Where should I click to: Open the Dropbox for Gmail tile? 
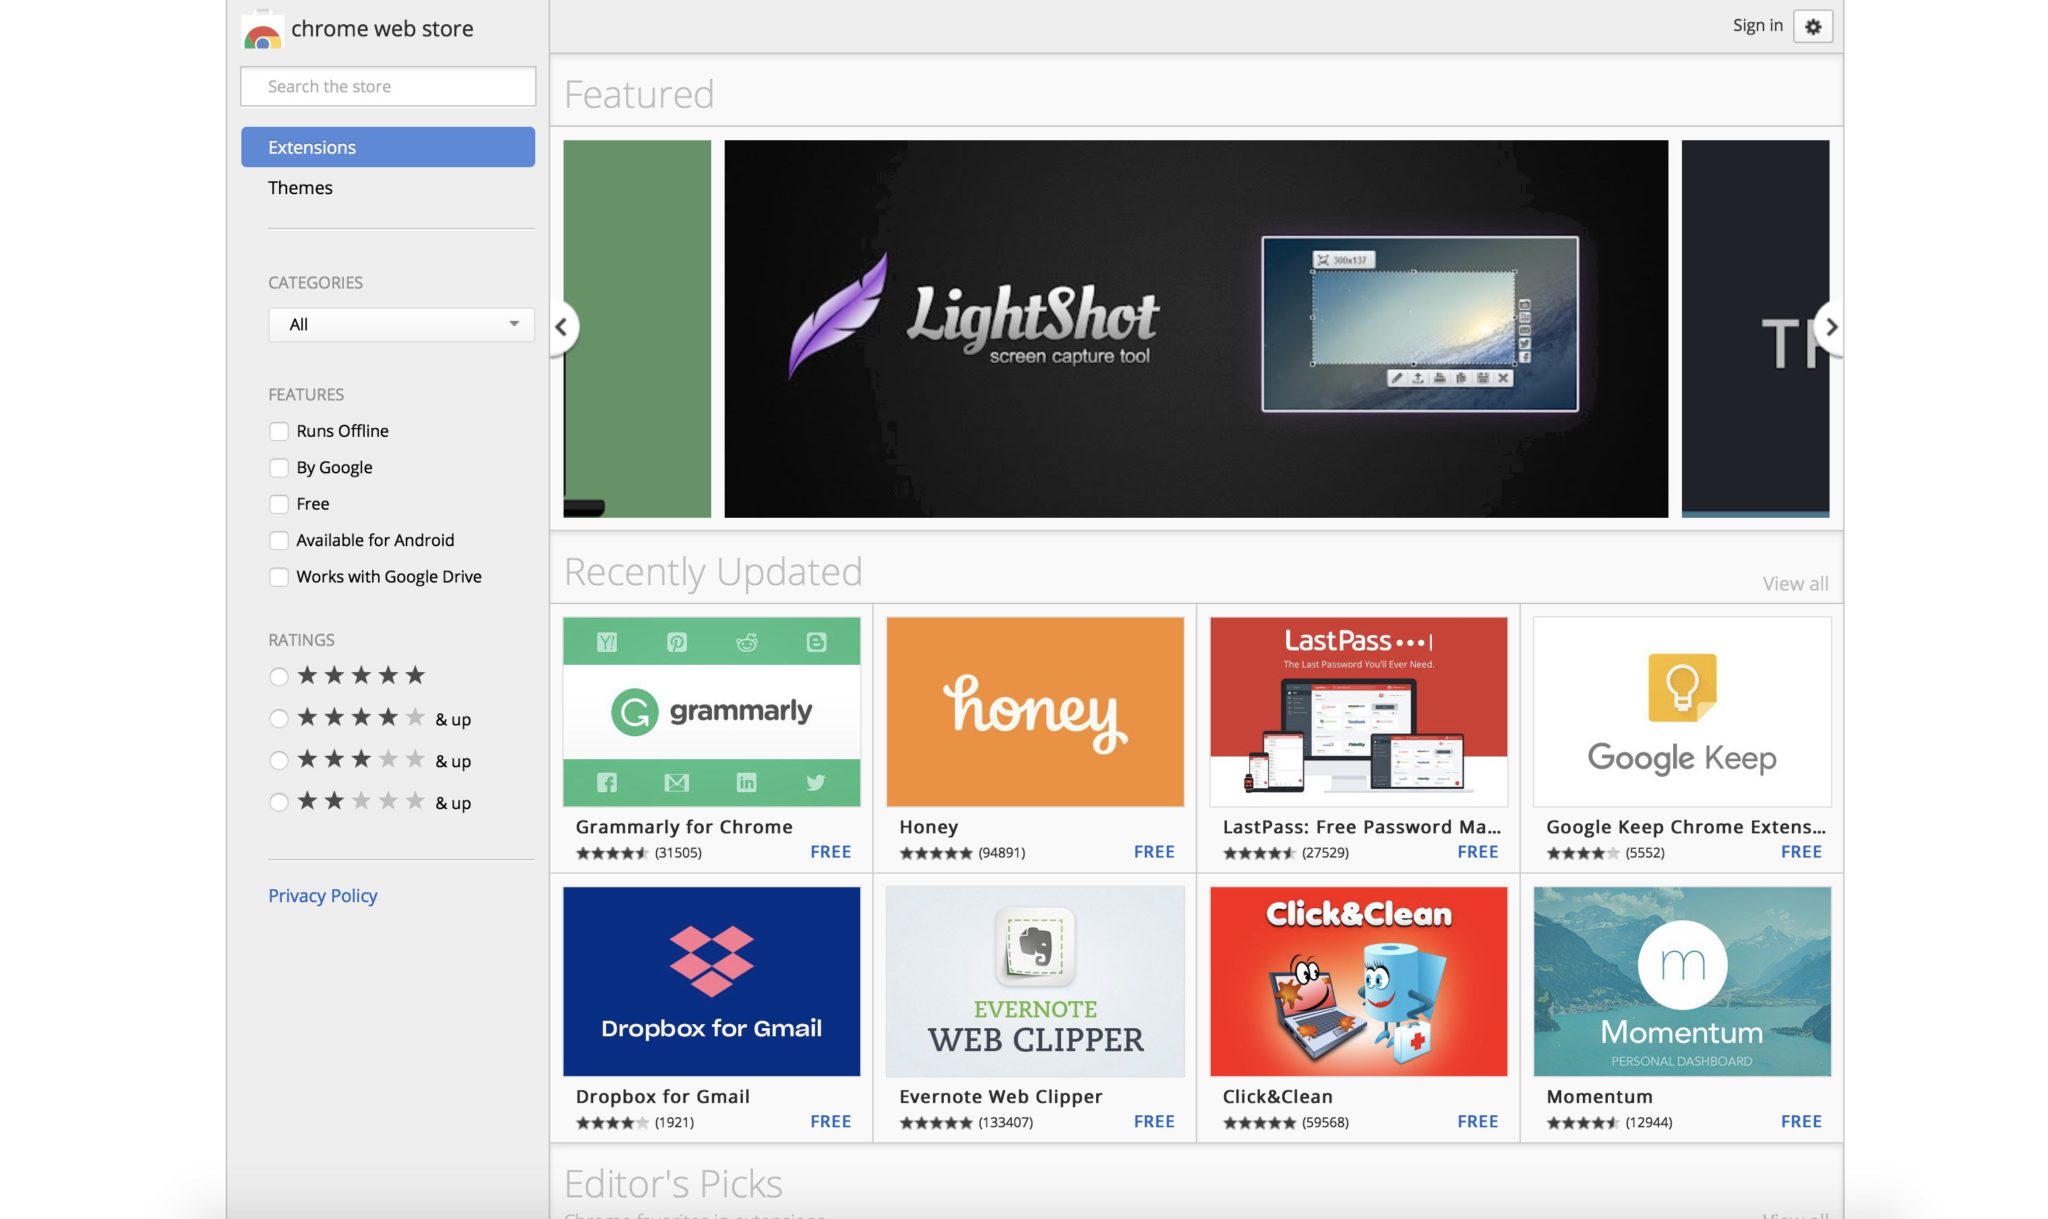click(x=711, y=981)
